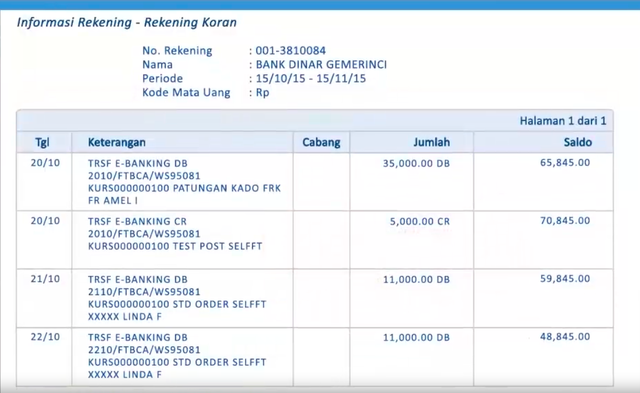The width and height of the screenshot is (640, 393).
Task: Click the 'Kode Mata Uang' label
Action: [186, 93]
